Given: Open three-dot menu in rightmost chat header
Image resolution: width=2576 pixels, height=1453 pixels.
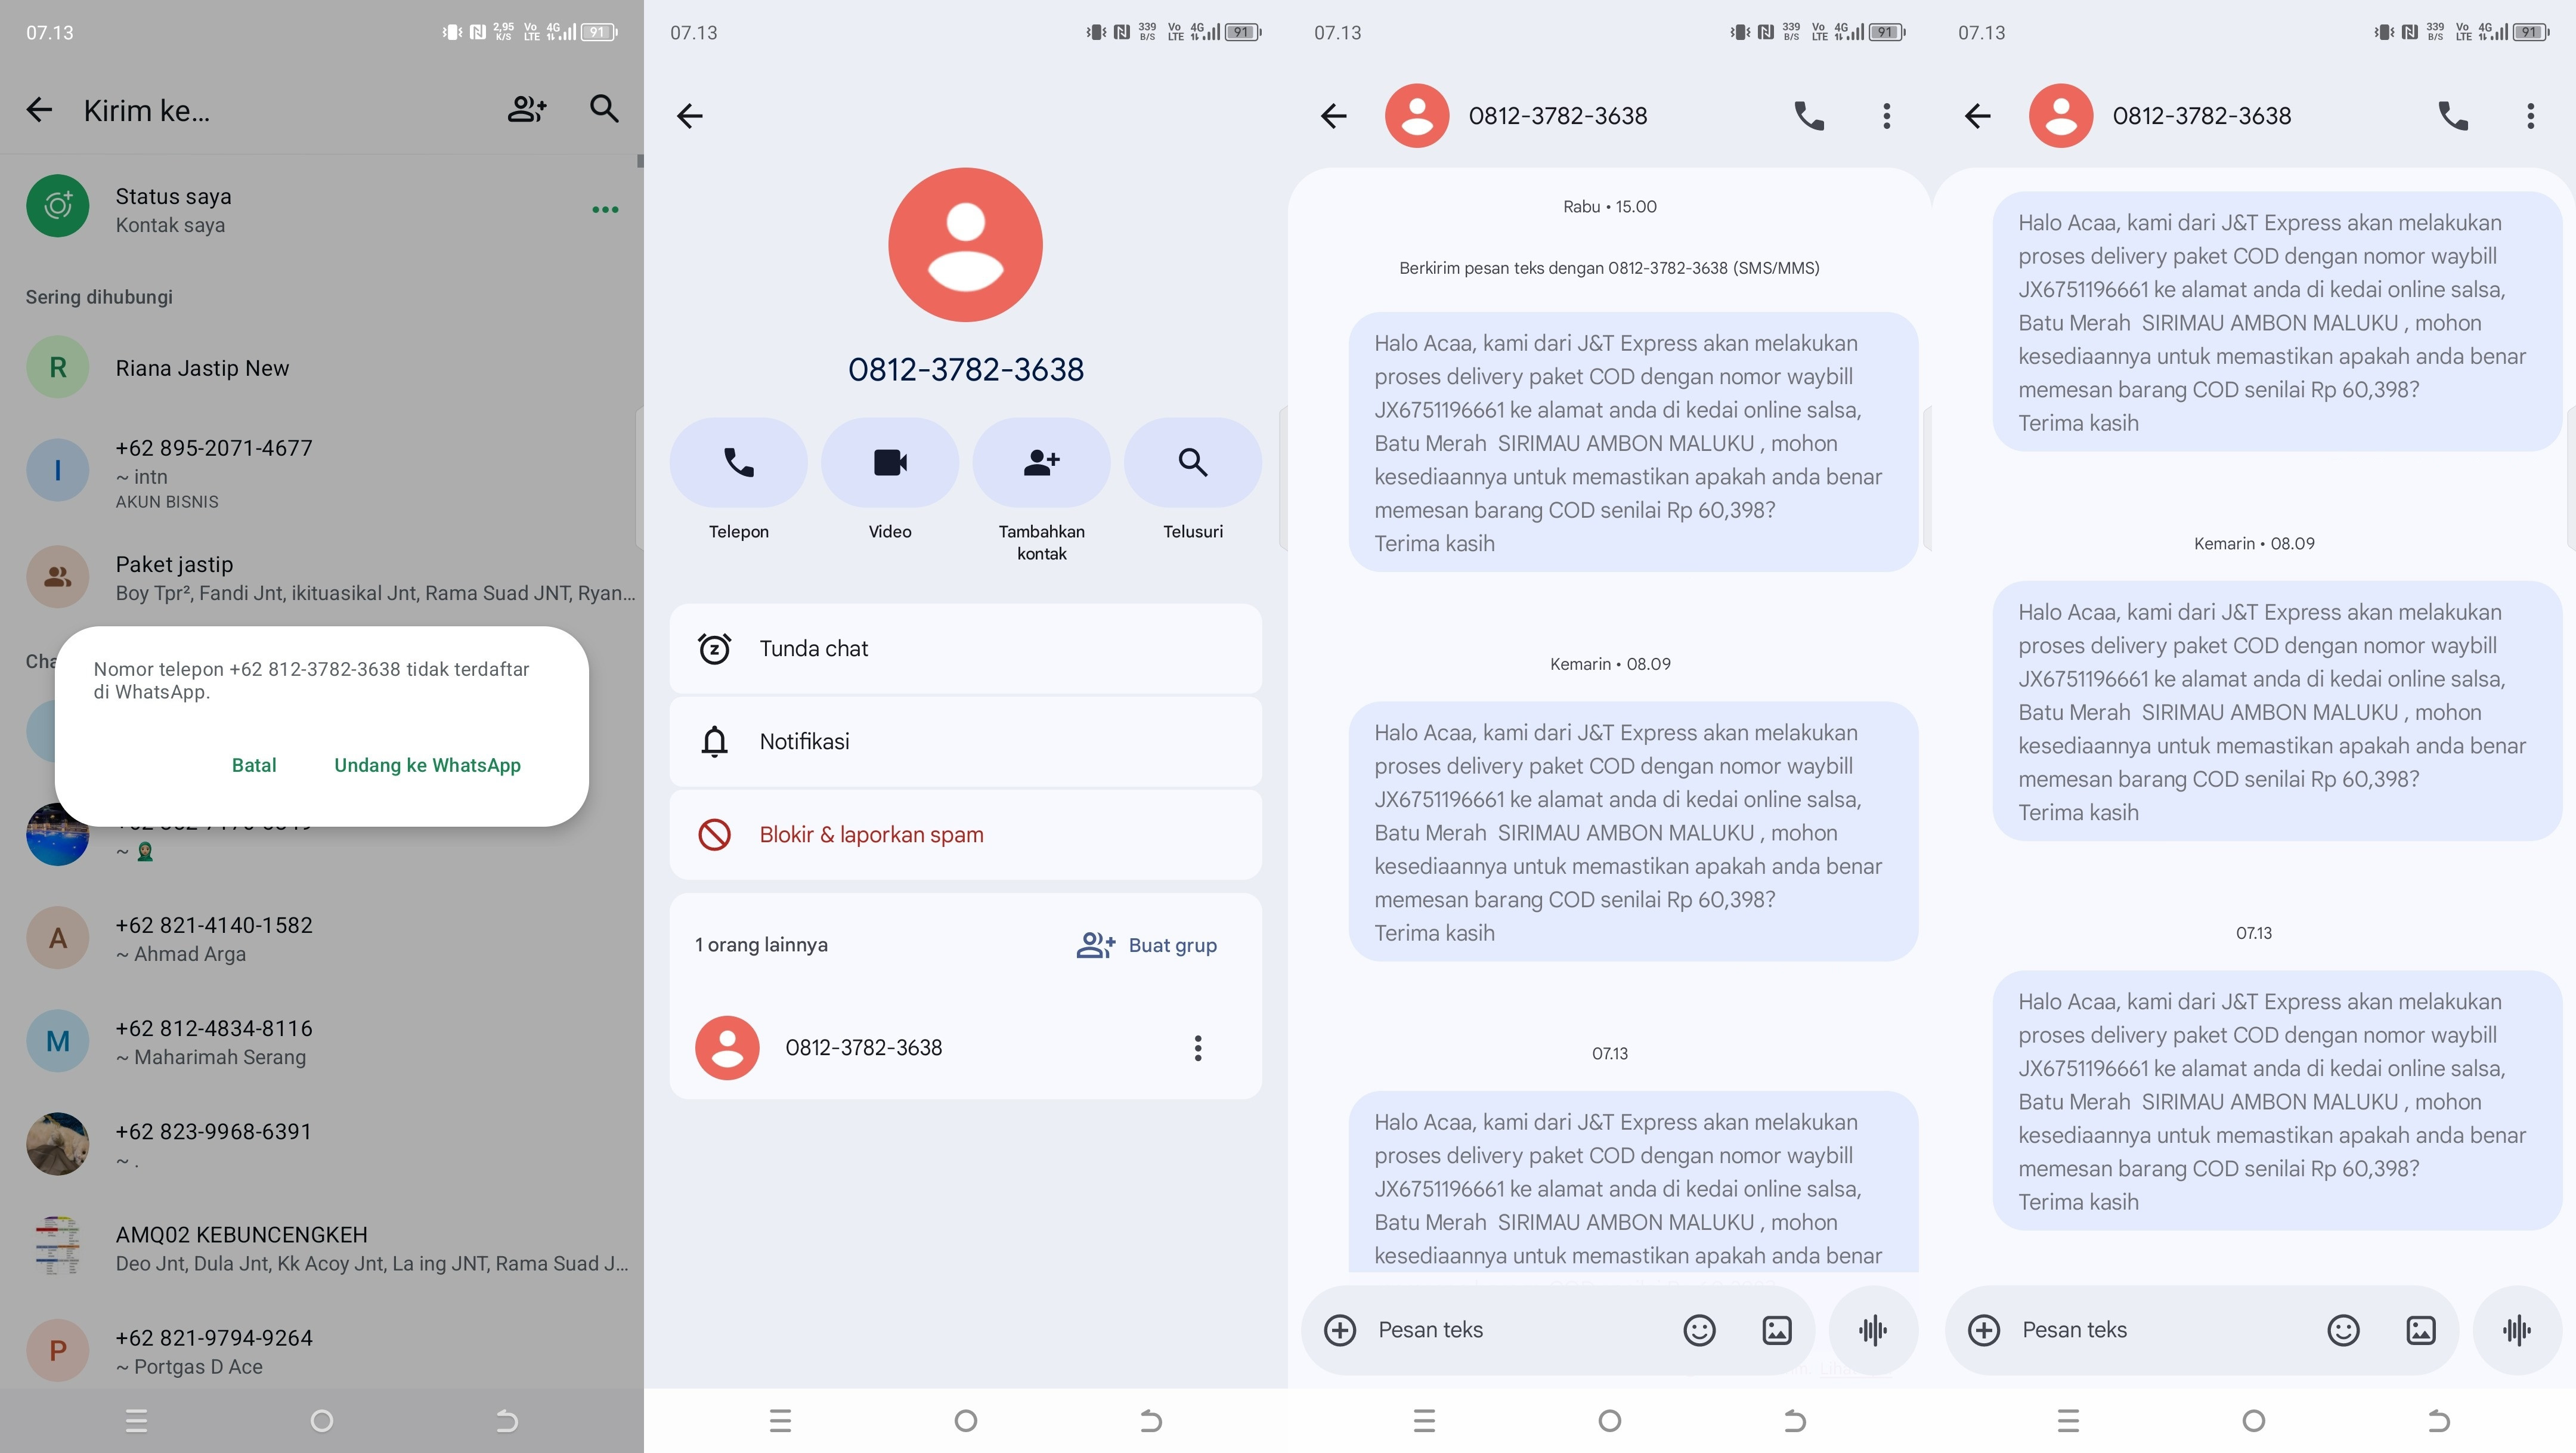Looking at the screenshot, I should click(2530, 116).
